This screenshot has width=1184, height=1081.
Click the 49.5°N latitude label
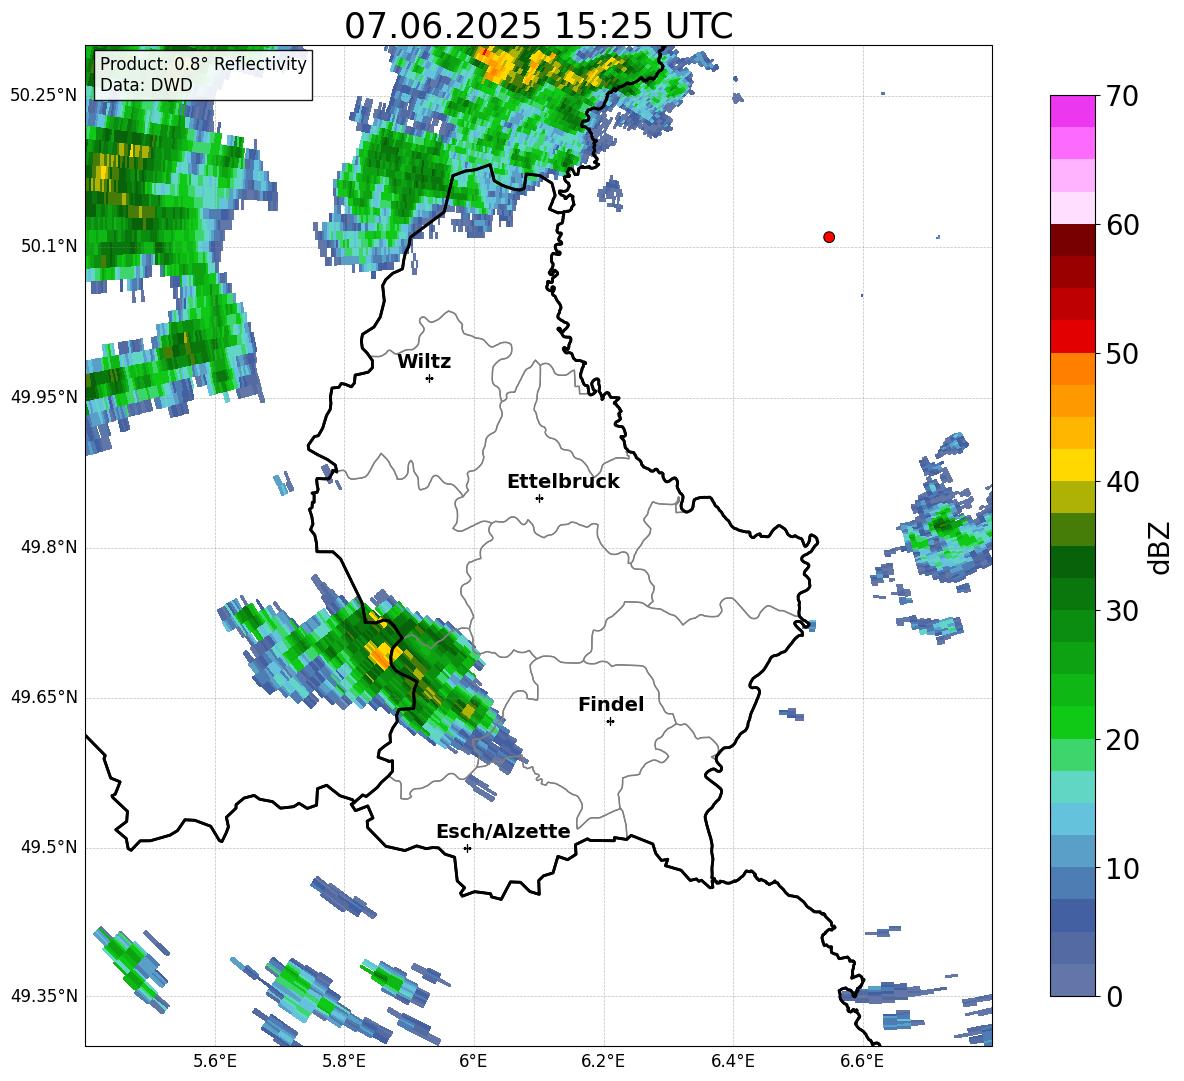49,847
